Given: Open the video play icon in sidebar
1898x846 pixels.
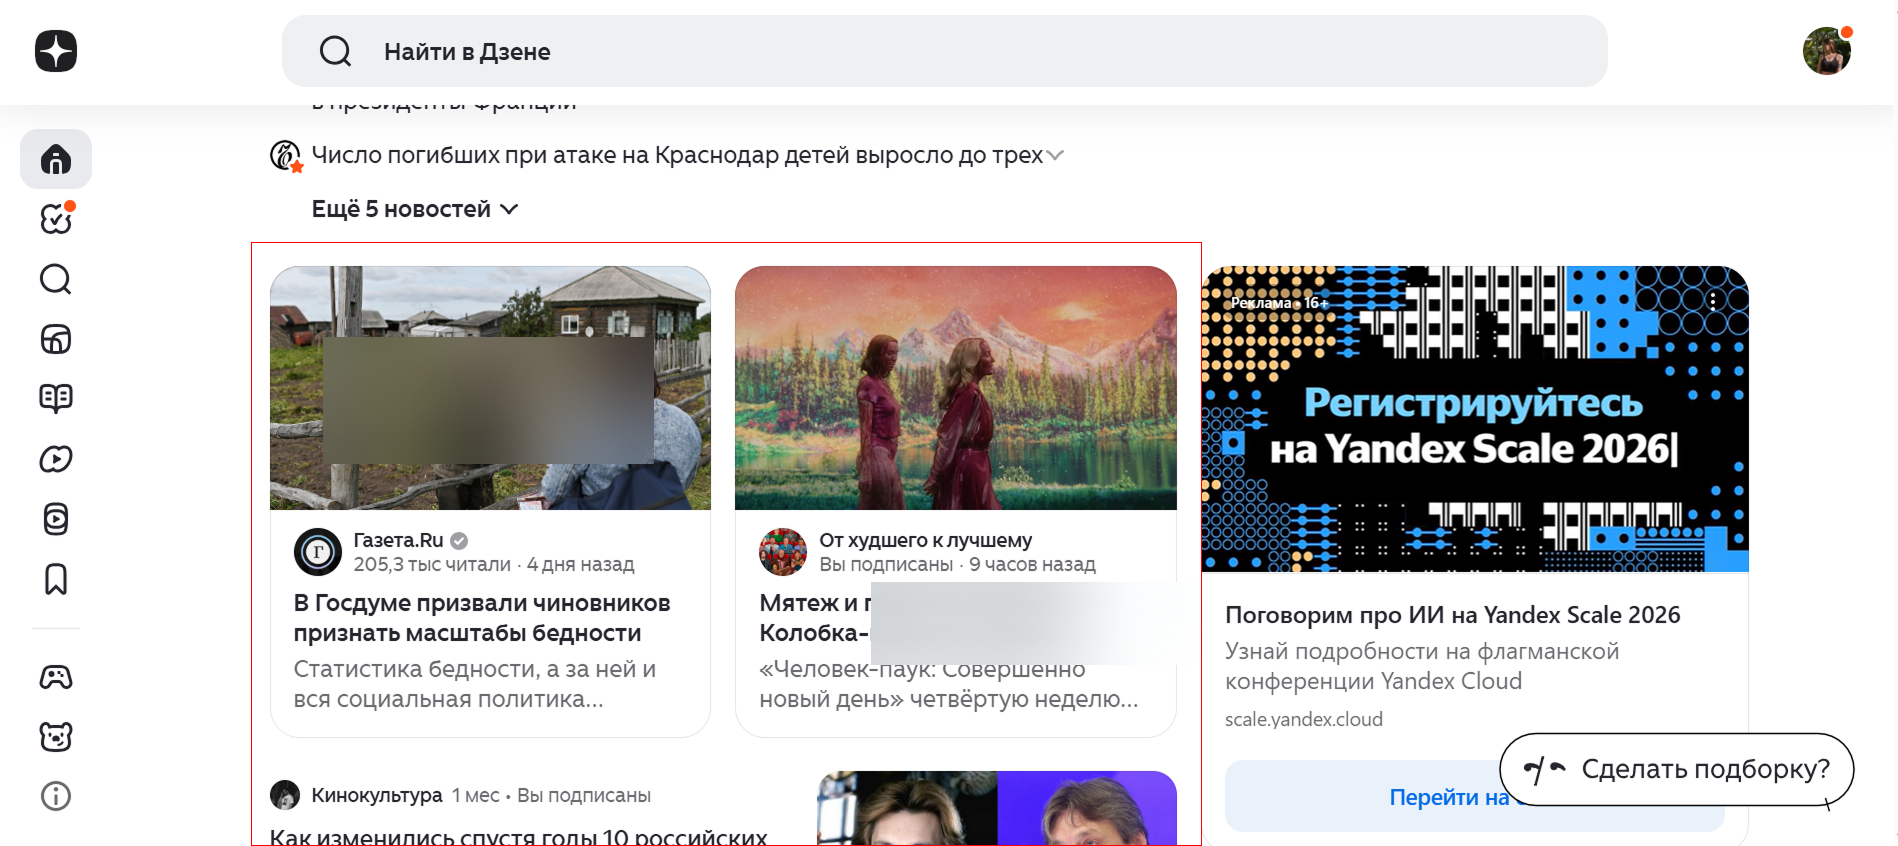Looking at the screenshot, I should coord(56,459).
